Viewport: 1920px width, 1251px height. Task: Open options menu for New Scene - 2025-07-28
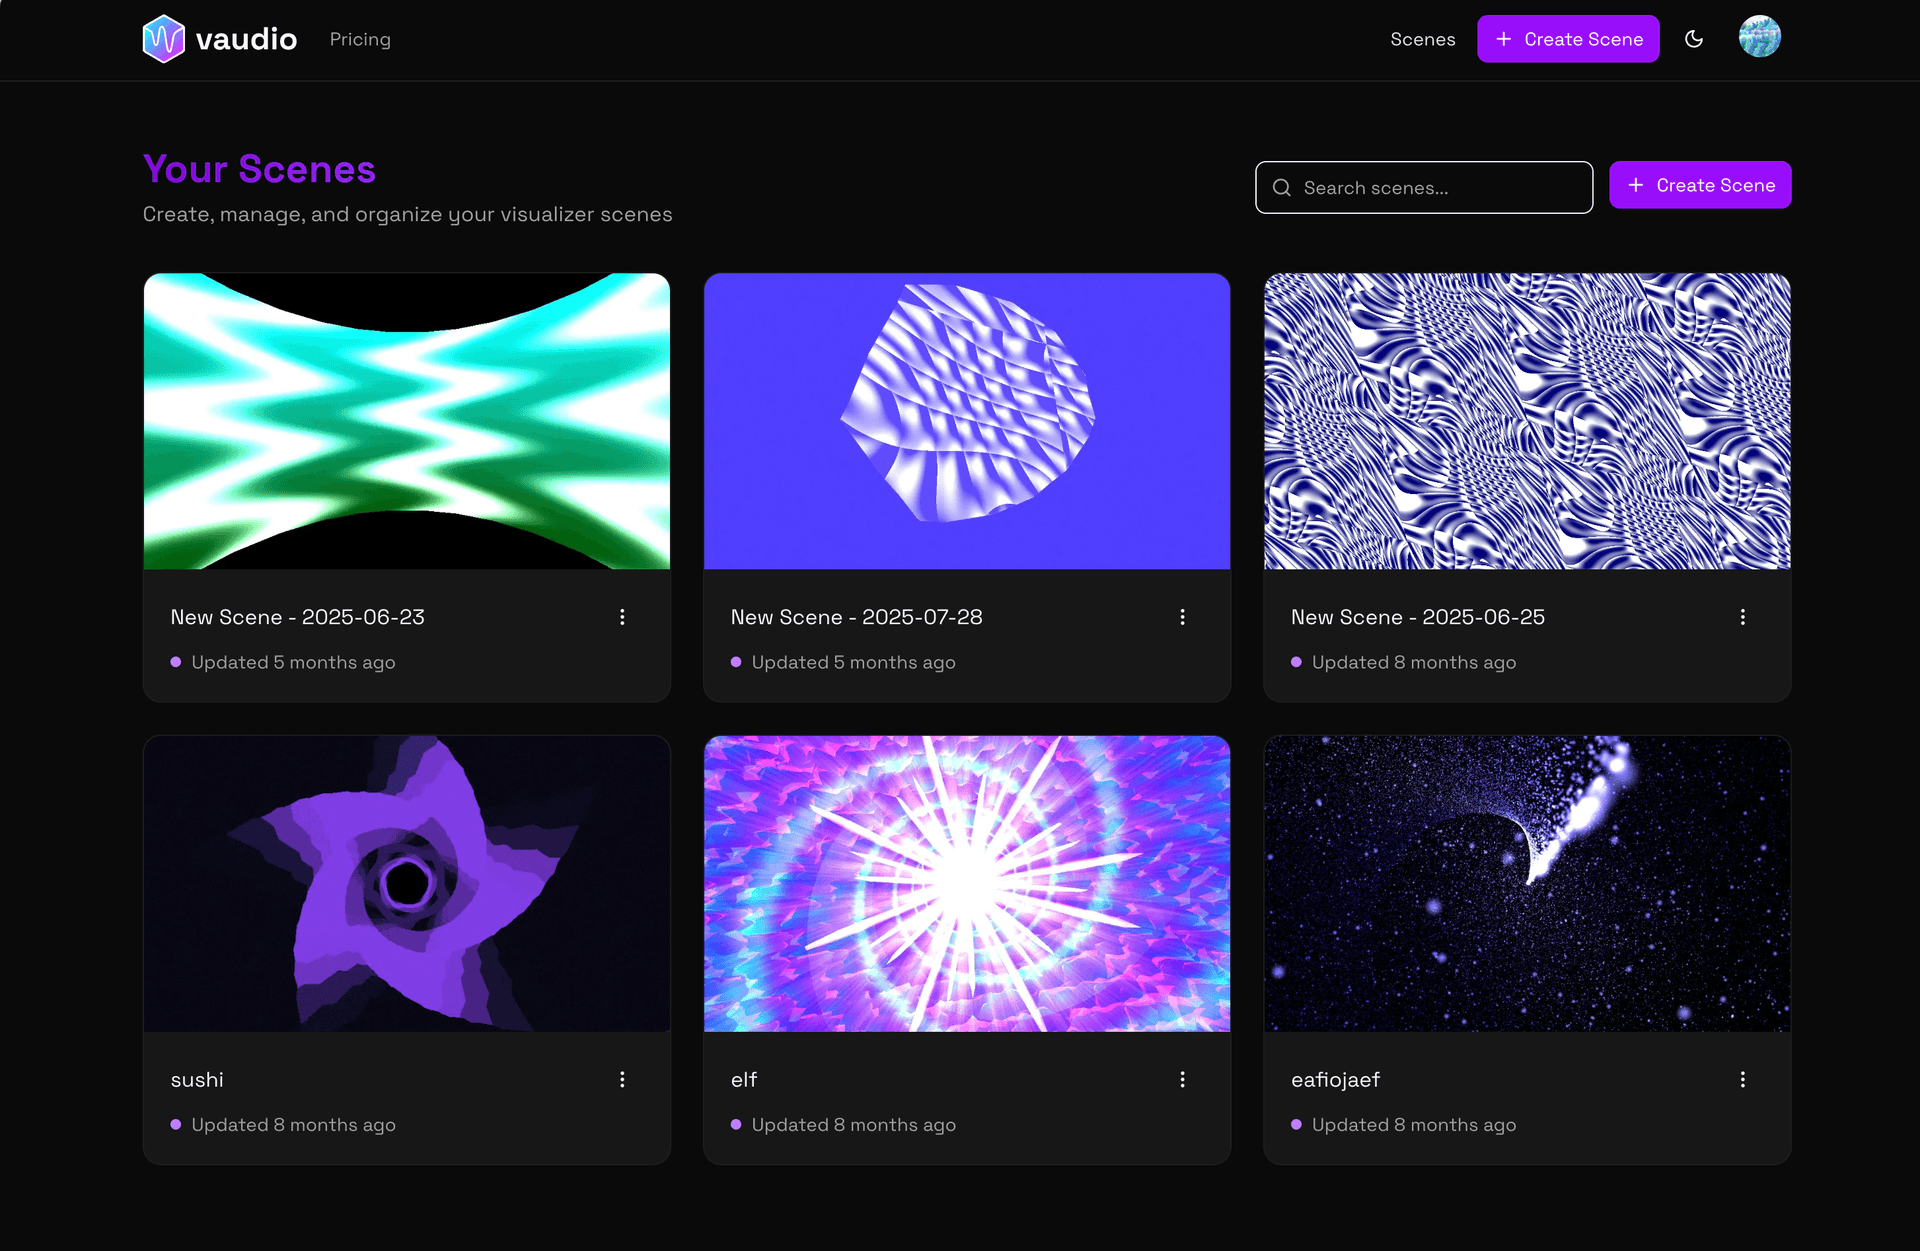tap(1183, 617)
